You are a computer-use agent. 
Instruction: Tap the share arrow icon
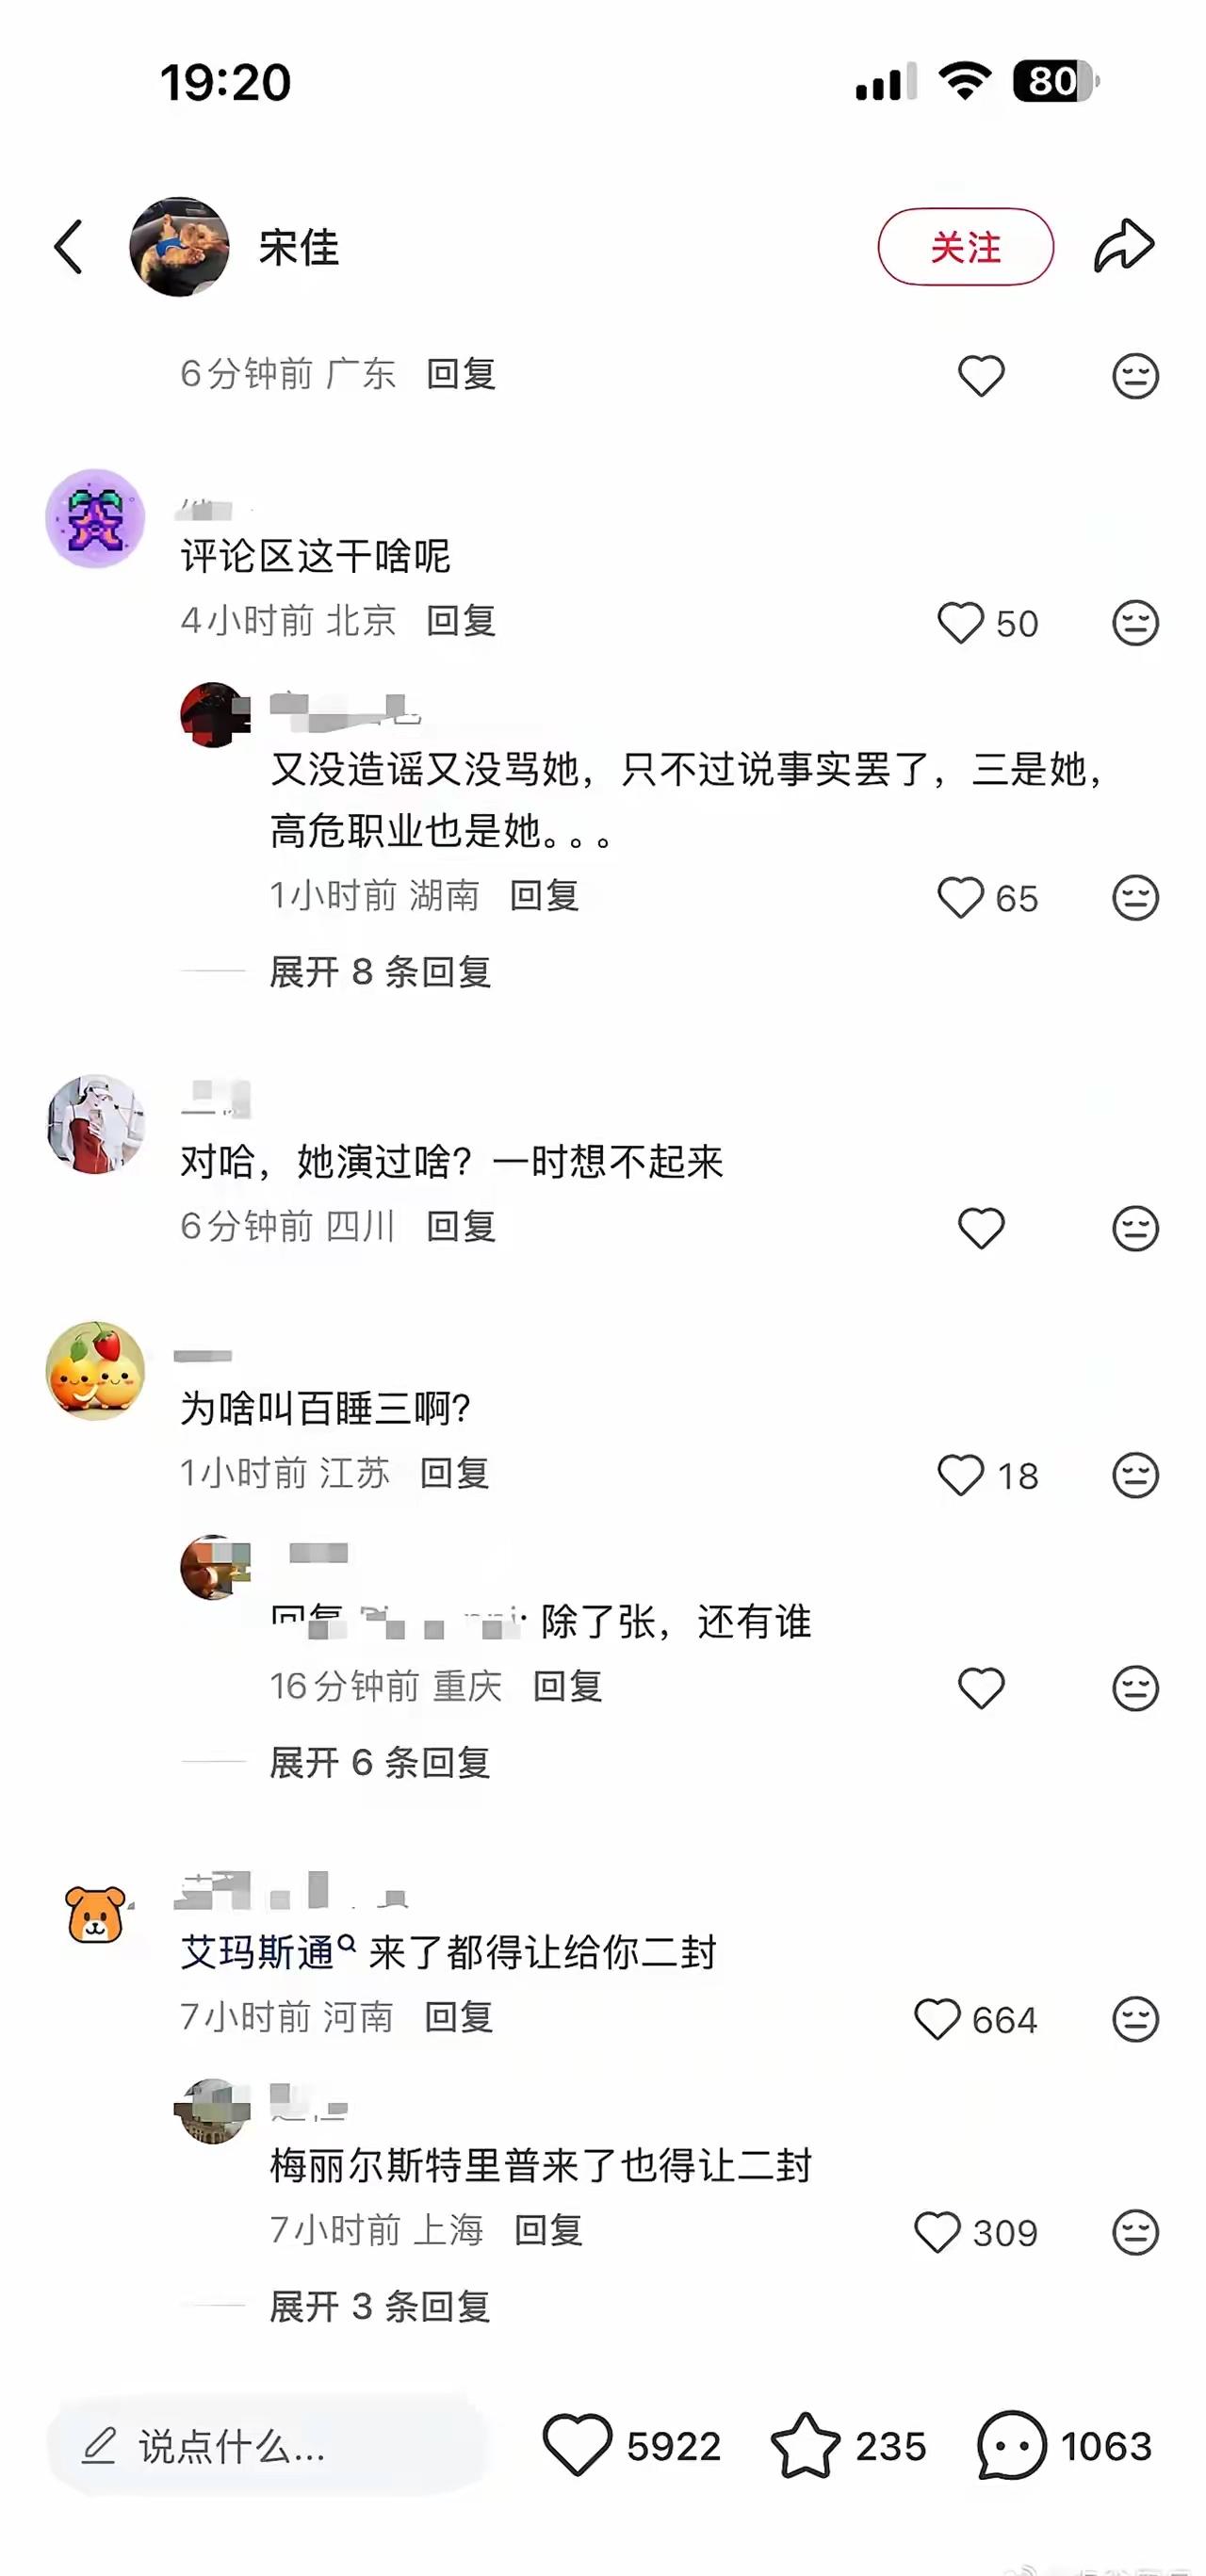pos(1124,246)
